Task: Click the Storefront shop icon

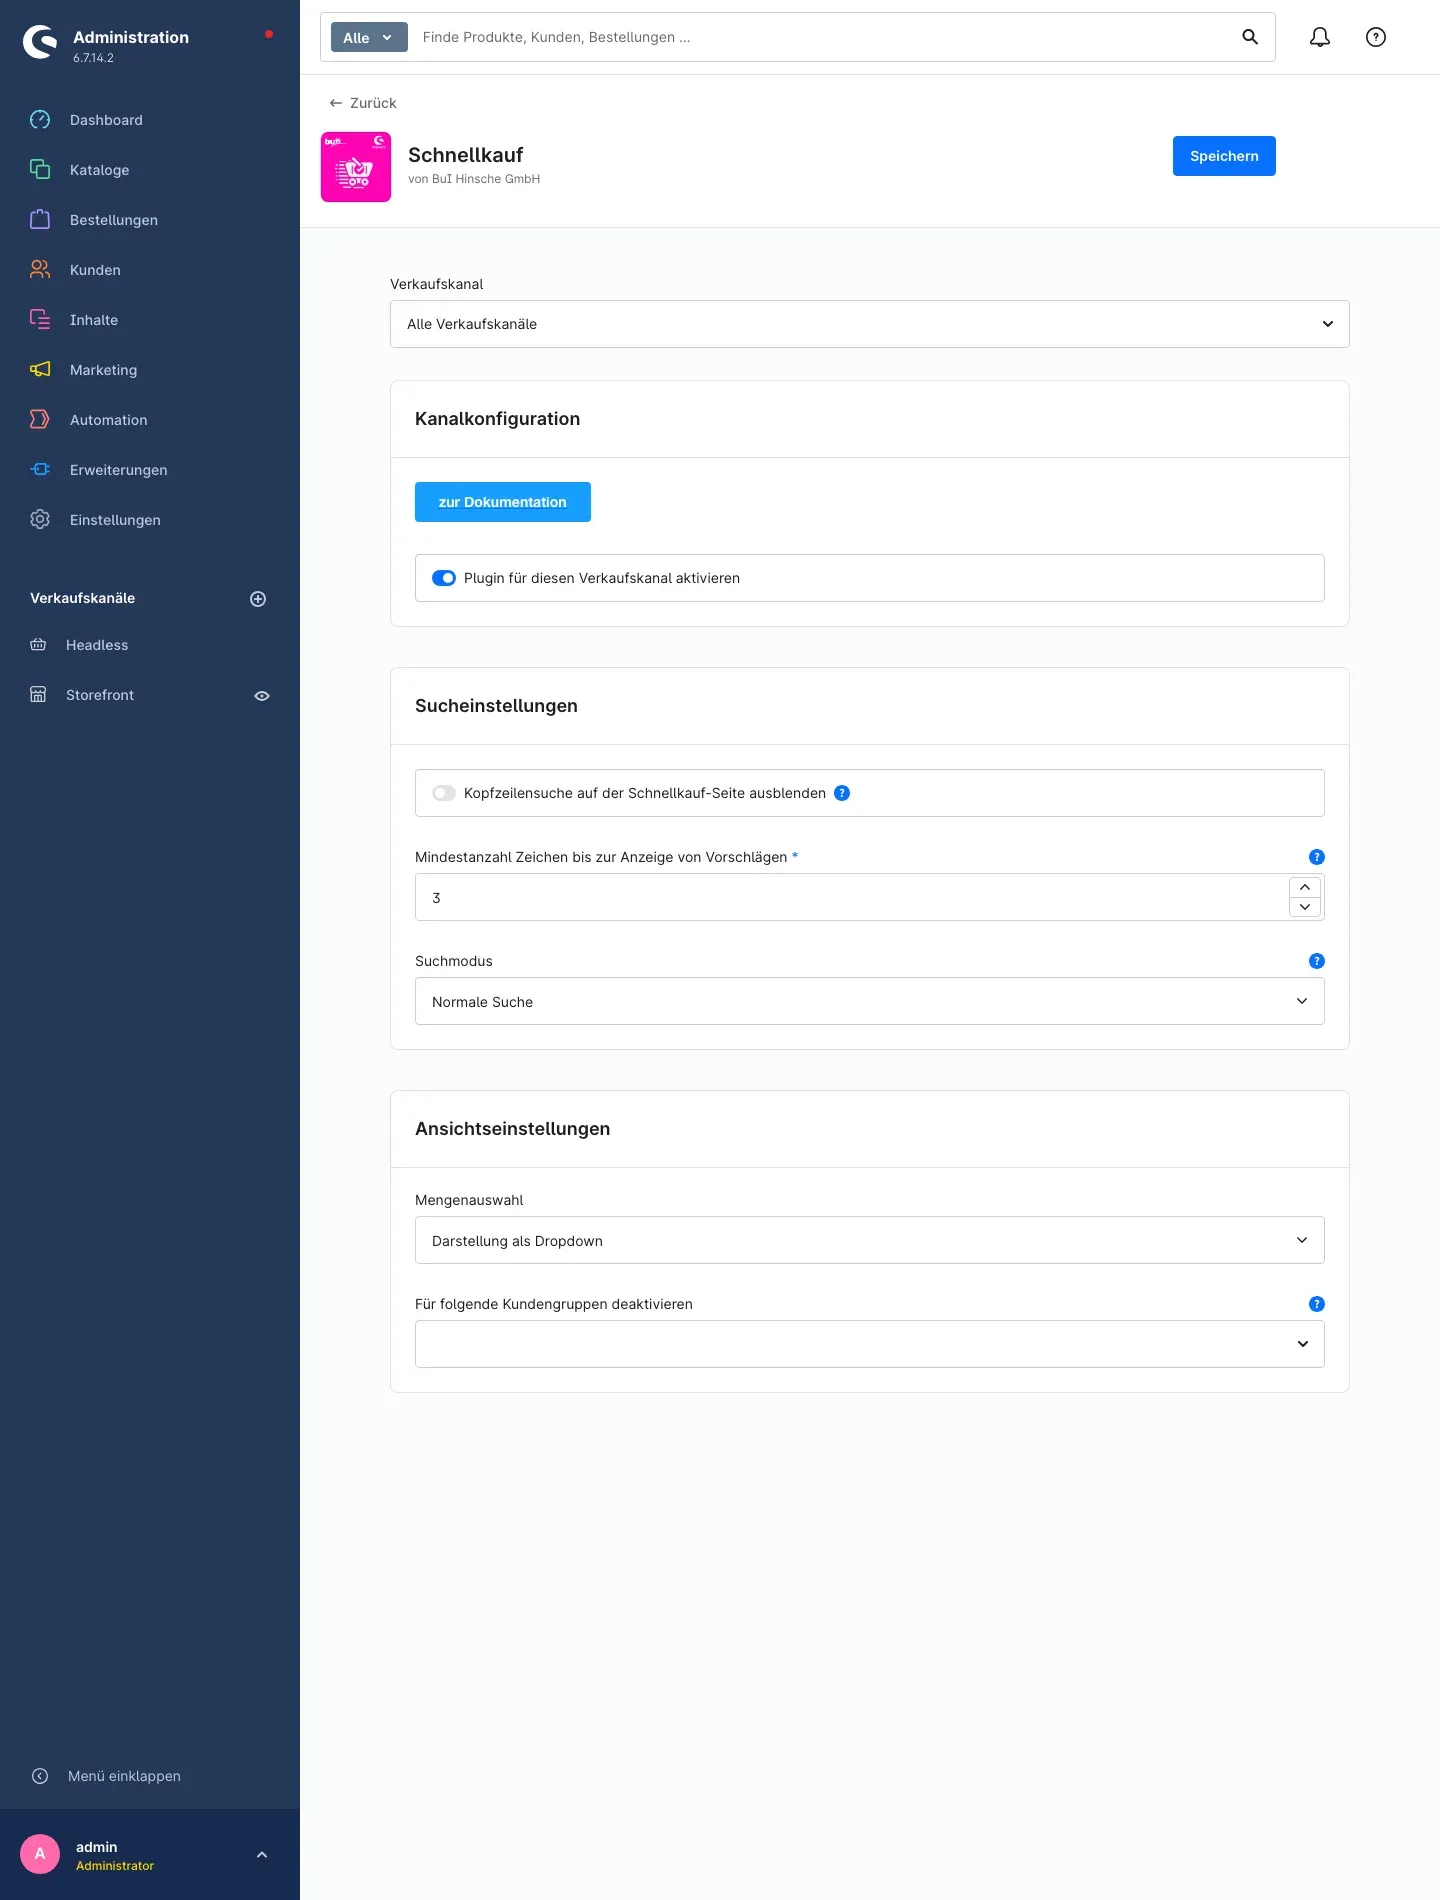Action: (38, 695)
